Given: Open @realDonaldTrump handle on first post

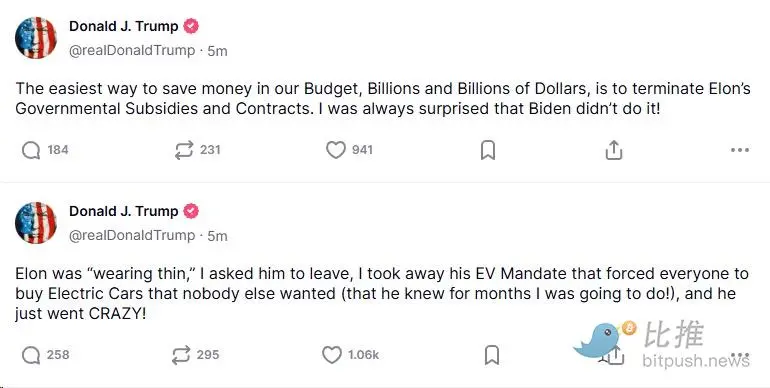Looking at the screenshot, I should pyautogui.click(x=132, y=51).
